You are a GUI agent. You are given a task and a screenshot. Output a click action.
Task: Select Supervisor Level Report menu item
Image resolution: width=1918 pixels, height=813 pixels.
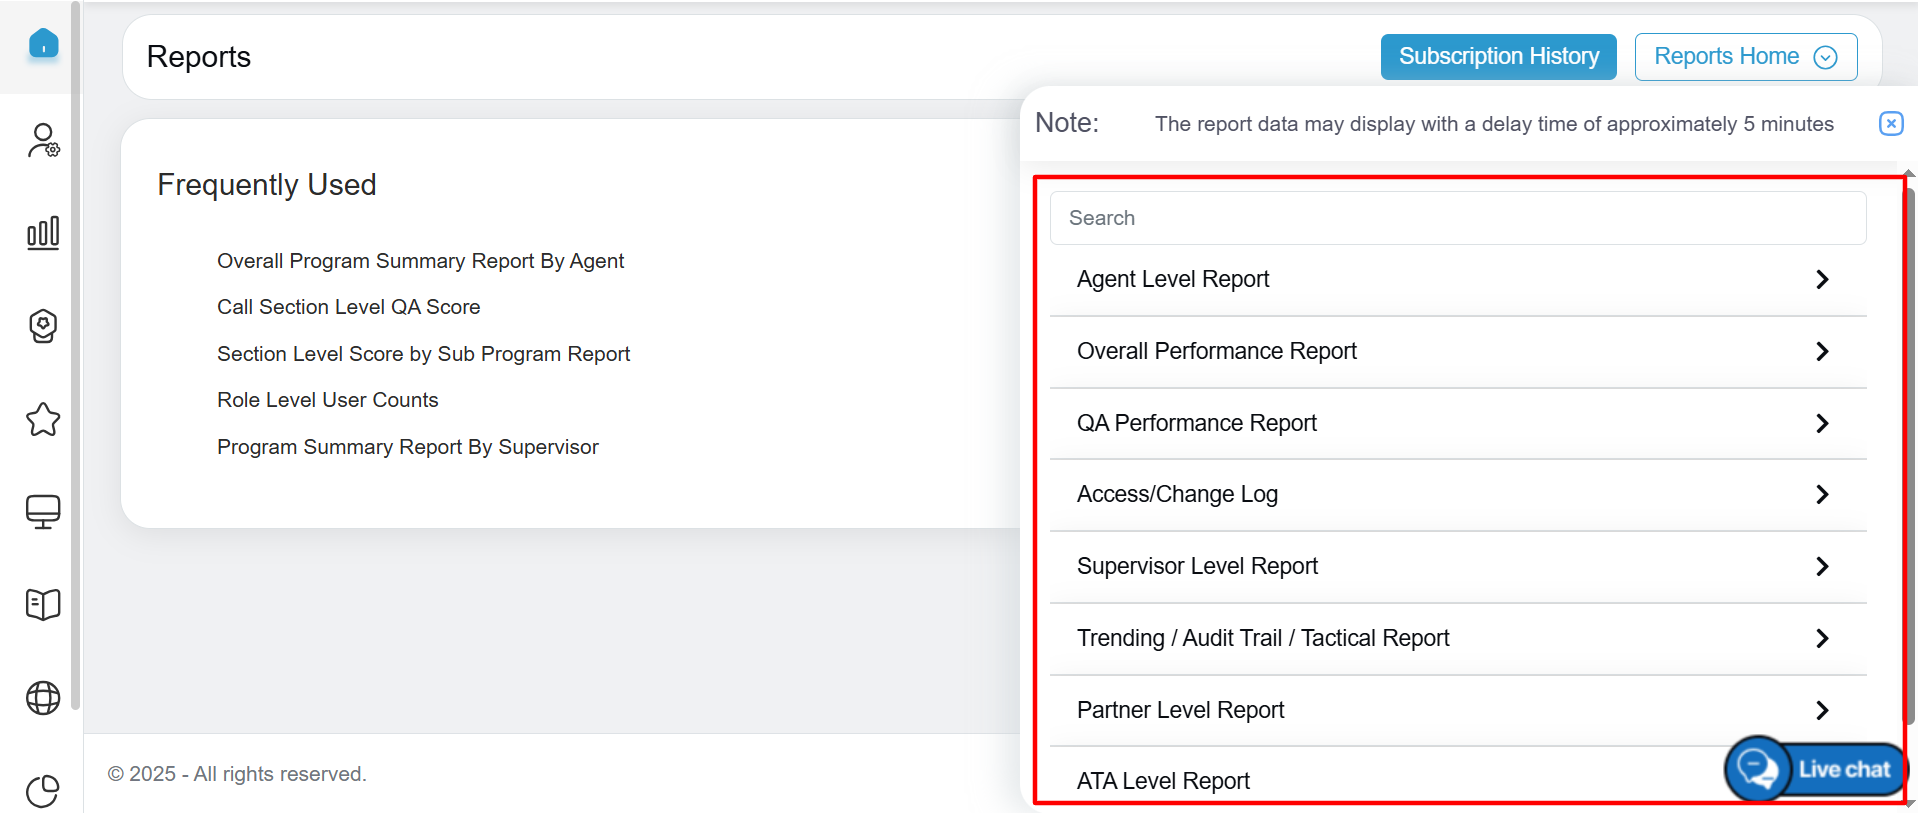(x=1197, y=567)
